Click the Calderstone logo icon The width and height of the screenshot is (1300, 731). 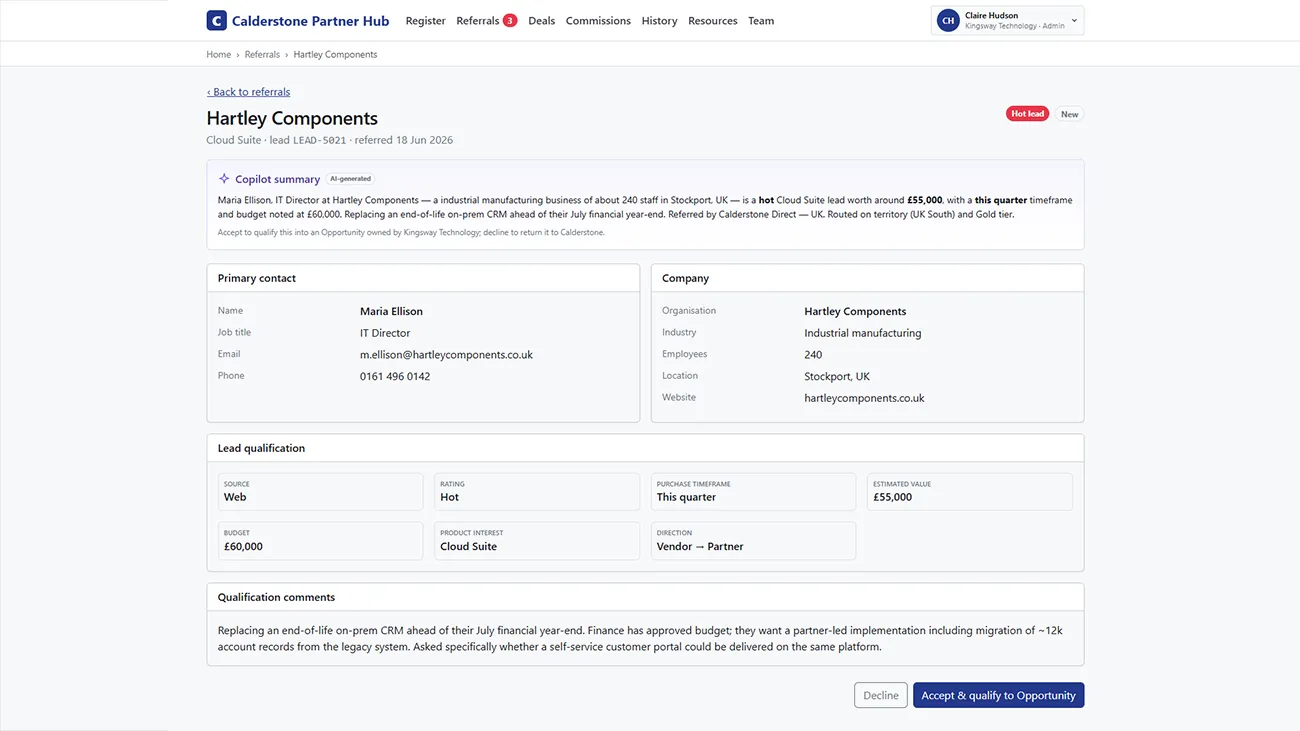click(x=216, y=20)
